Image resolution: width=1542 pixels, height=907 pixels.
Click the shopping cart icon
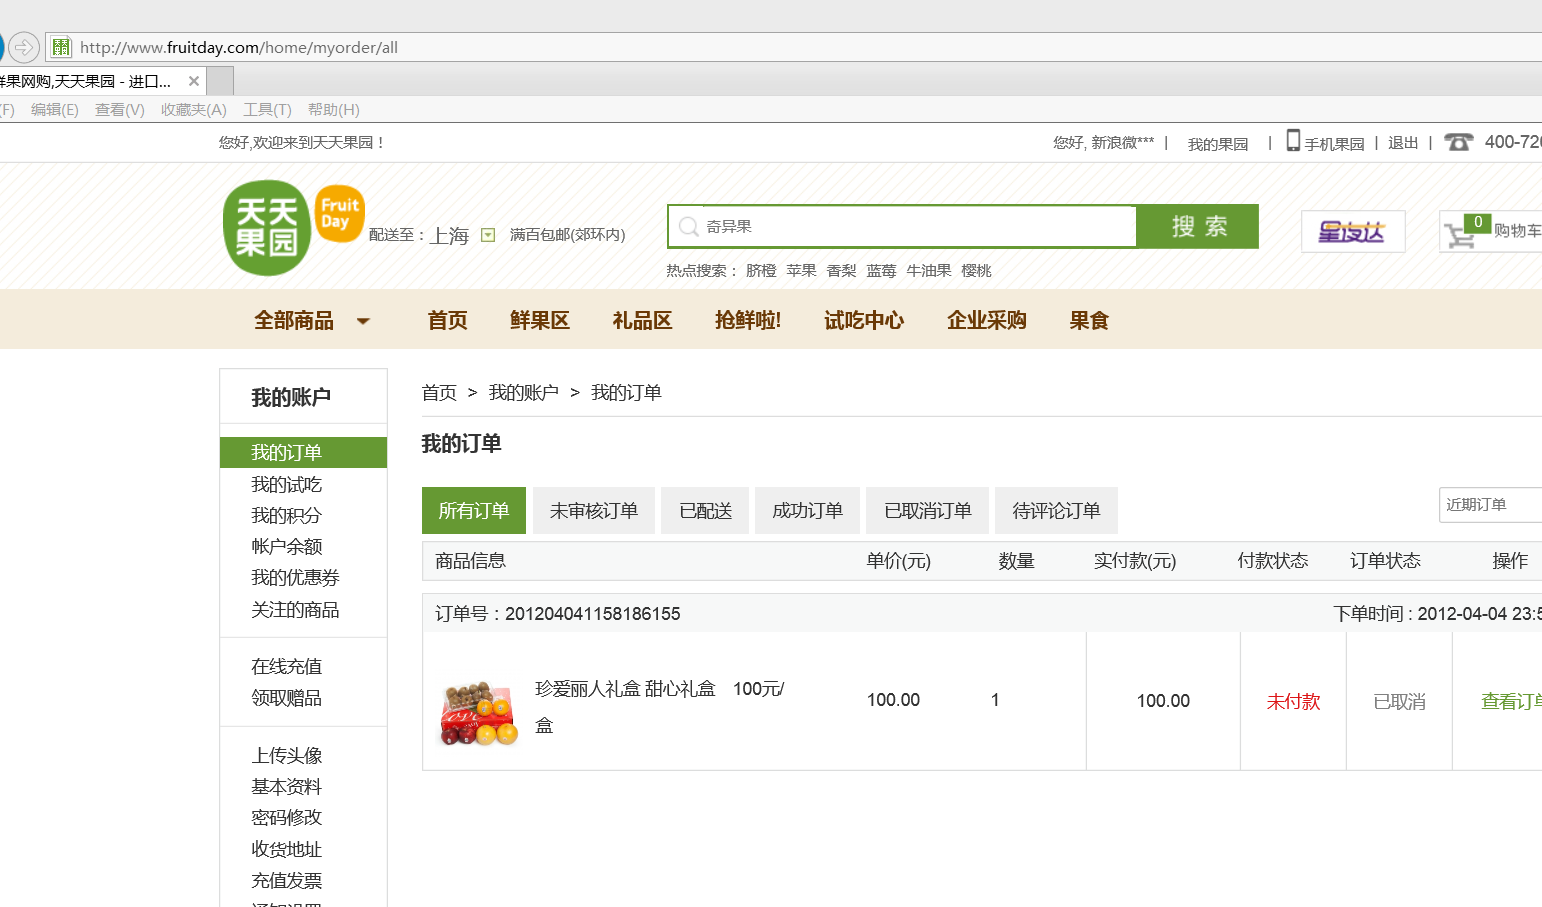[x=1461, y=235]
